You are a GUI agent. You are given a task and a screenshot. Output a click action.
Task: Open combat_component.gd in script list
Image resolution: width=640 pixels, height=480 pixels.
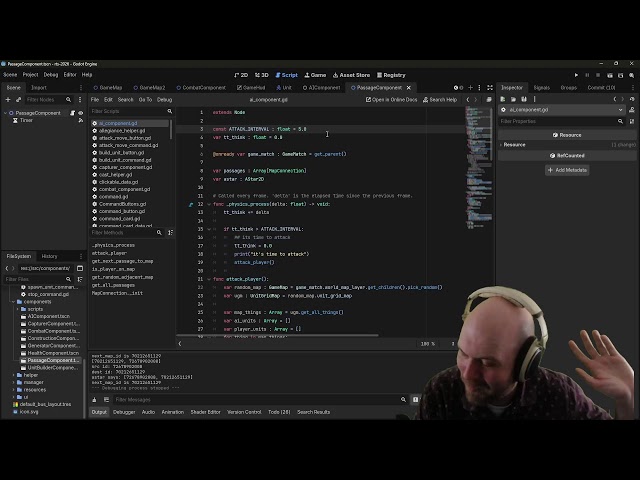pos(124,189)
